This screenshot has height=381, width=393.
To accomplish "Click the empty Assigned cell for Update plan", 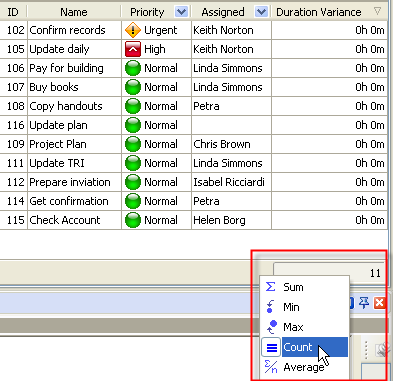I will (x=232, y=125).
